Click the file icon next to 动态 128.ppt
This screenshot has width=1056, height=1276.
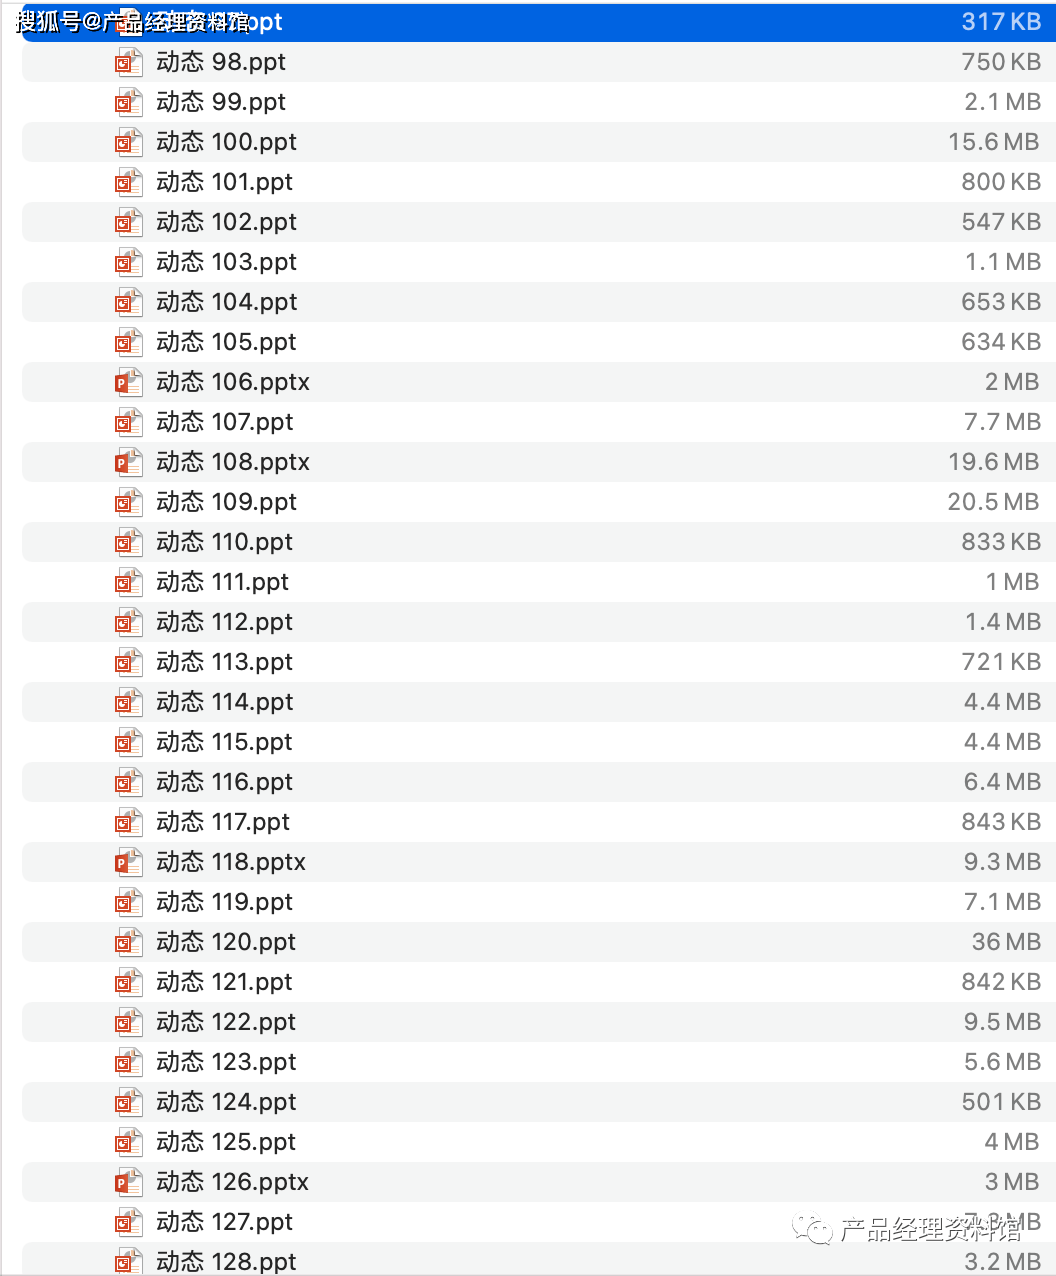[128, 1261]
